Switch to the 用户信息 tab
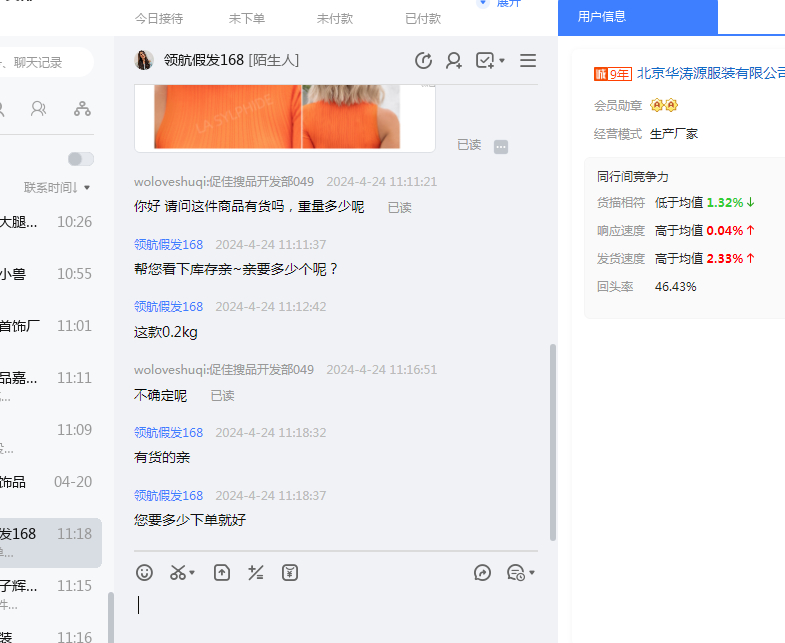The width and height of the screenshot is (785, 643). point(637,16)
